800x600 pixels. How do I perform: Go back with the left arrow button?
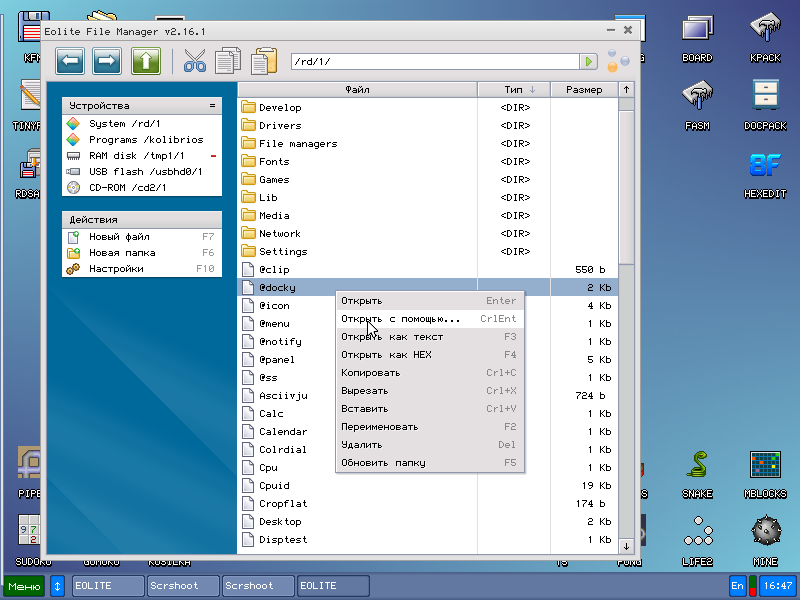70,61
